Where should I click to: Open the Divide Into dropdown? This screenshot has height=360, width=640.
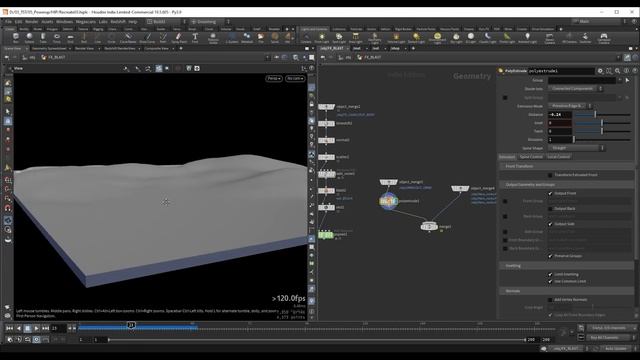click(576, 89)
